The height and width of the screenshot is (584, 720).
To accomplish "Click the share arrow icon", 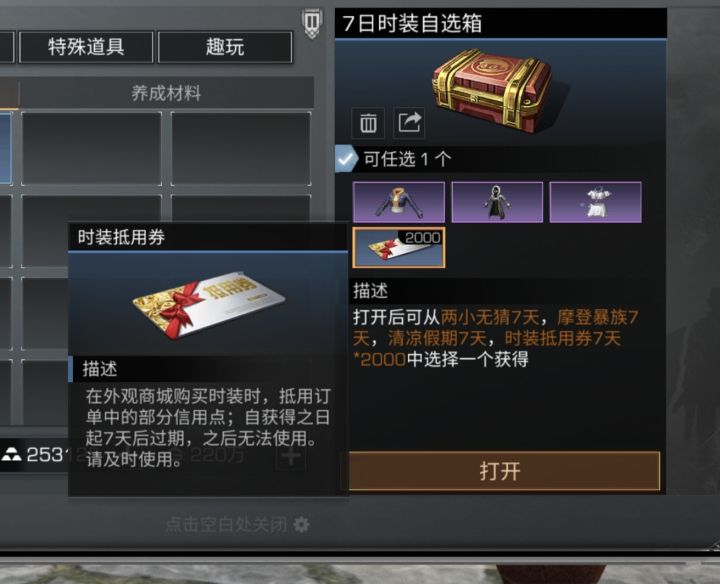I will 409,123.
